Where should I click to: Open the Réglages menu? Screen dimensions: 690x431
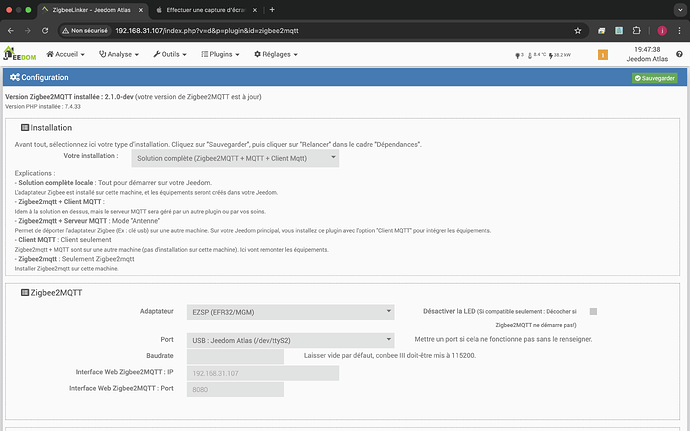point(276,54)
